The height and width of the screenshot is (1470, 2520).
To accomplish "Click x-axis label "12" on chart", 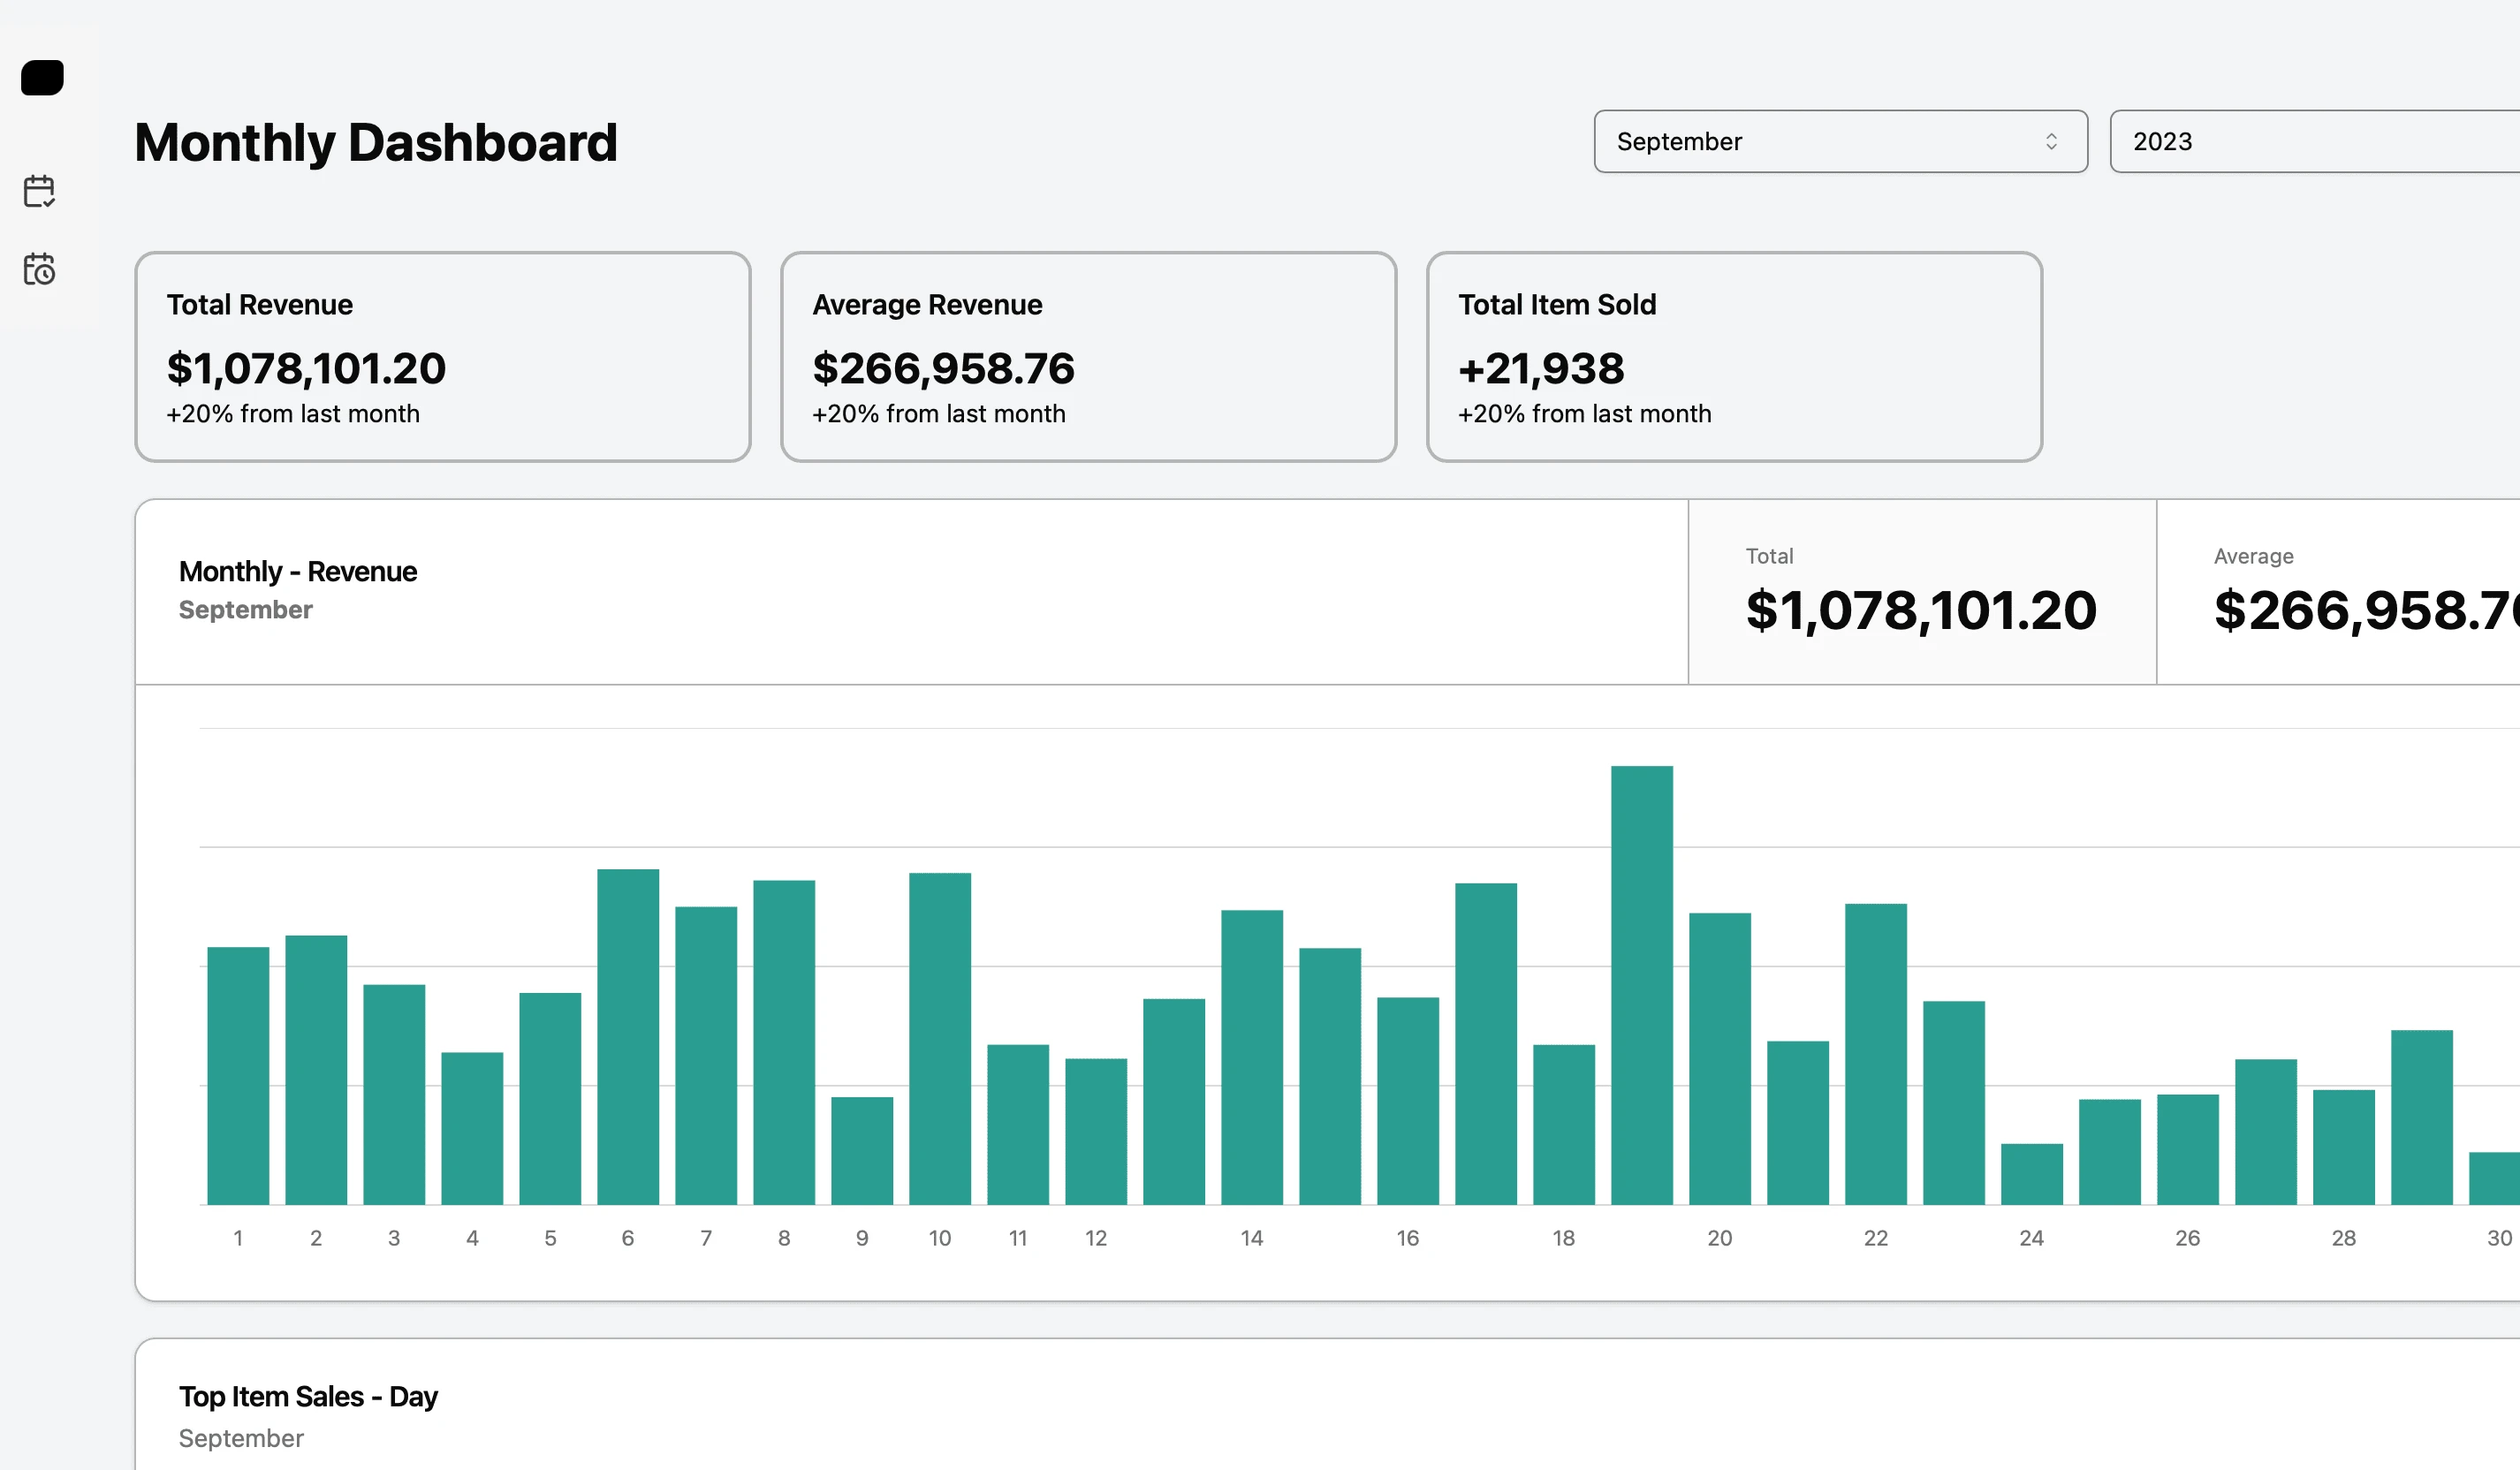I will [x=1096, y=1238].
